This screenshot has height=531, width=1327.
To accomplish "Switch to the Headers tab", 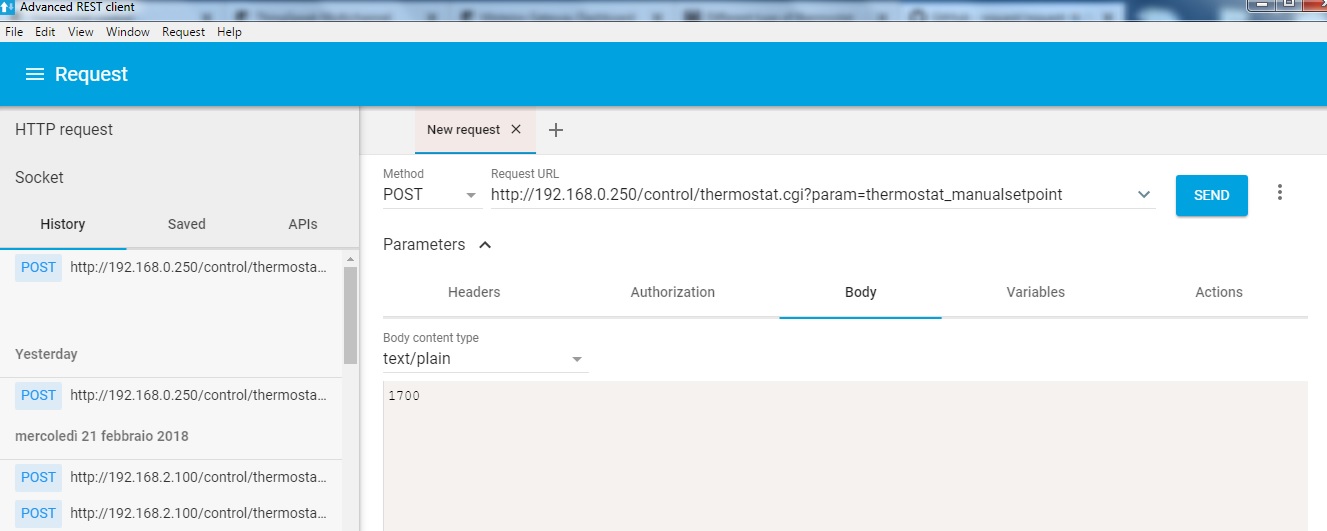I will click(474, 292).
